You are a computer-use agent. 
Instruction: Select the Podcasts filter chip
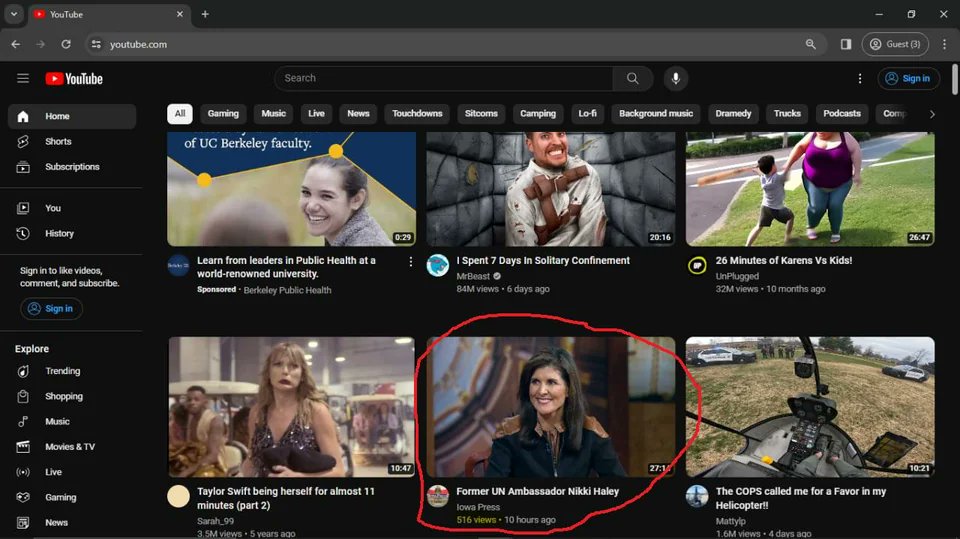pos(842,113)
